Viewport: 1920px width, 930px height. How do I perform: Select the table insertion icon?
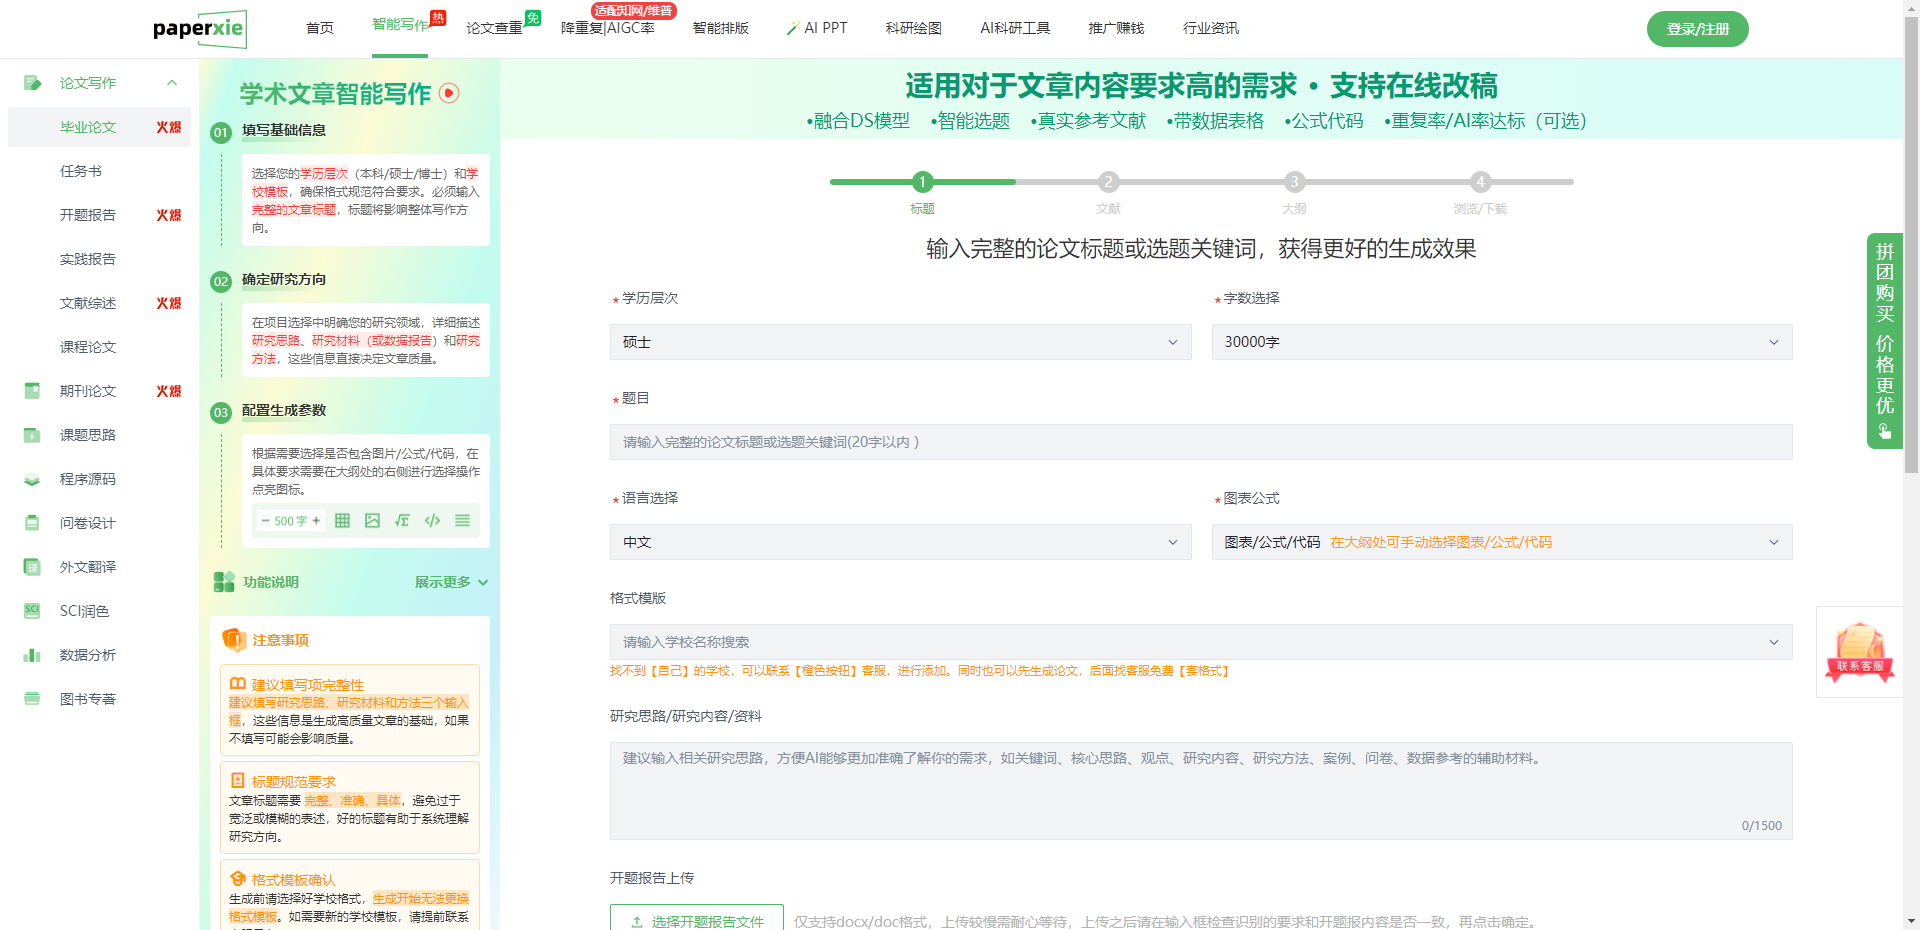[341, 520]
